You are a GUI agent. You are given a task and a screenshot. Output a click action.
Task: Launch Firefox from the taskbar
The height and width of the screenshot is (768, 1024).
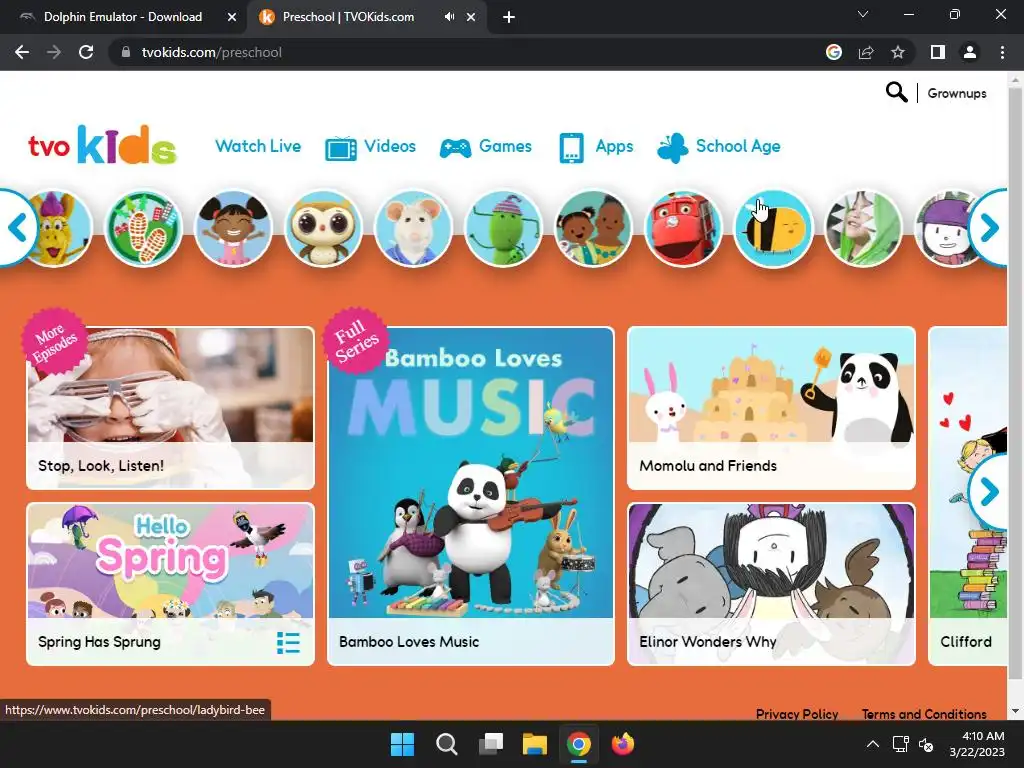click(623, 744)
